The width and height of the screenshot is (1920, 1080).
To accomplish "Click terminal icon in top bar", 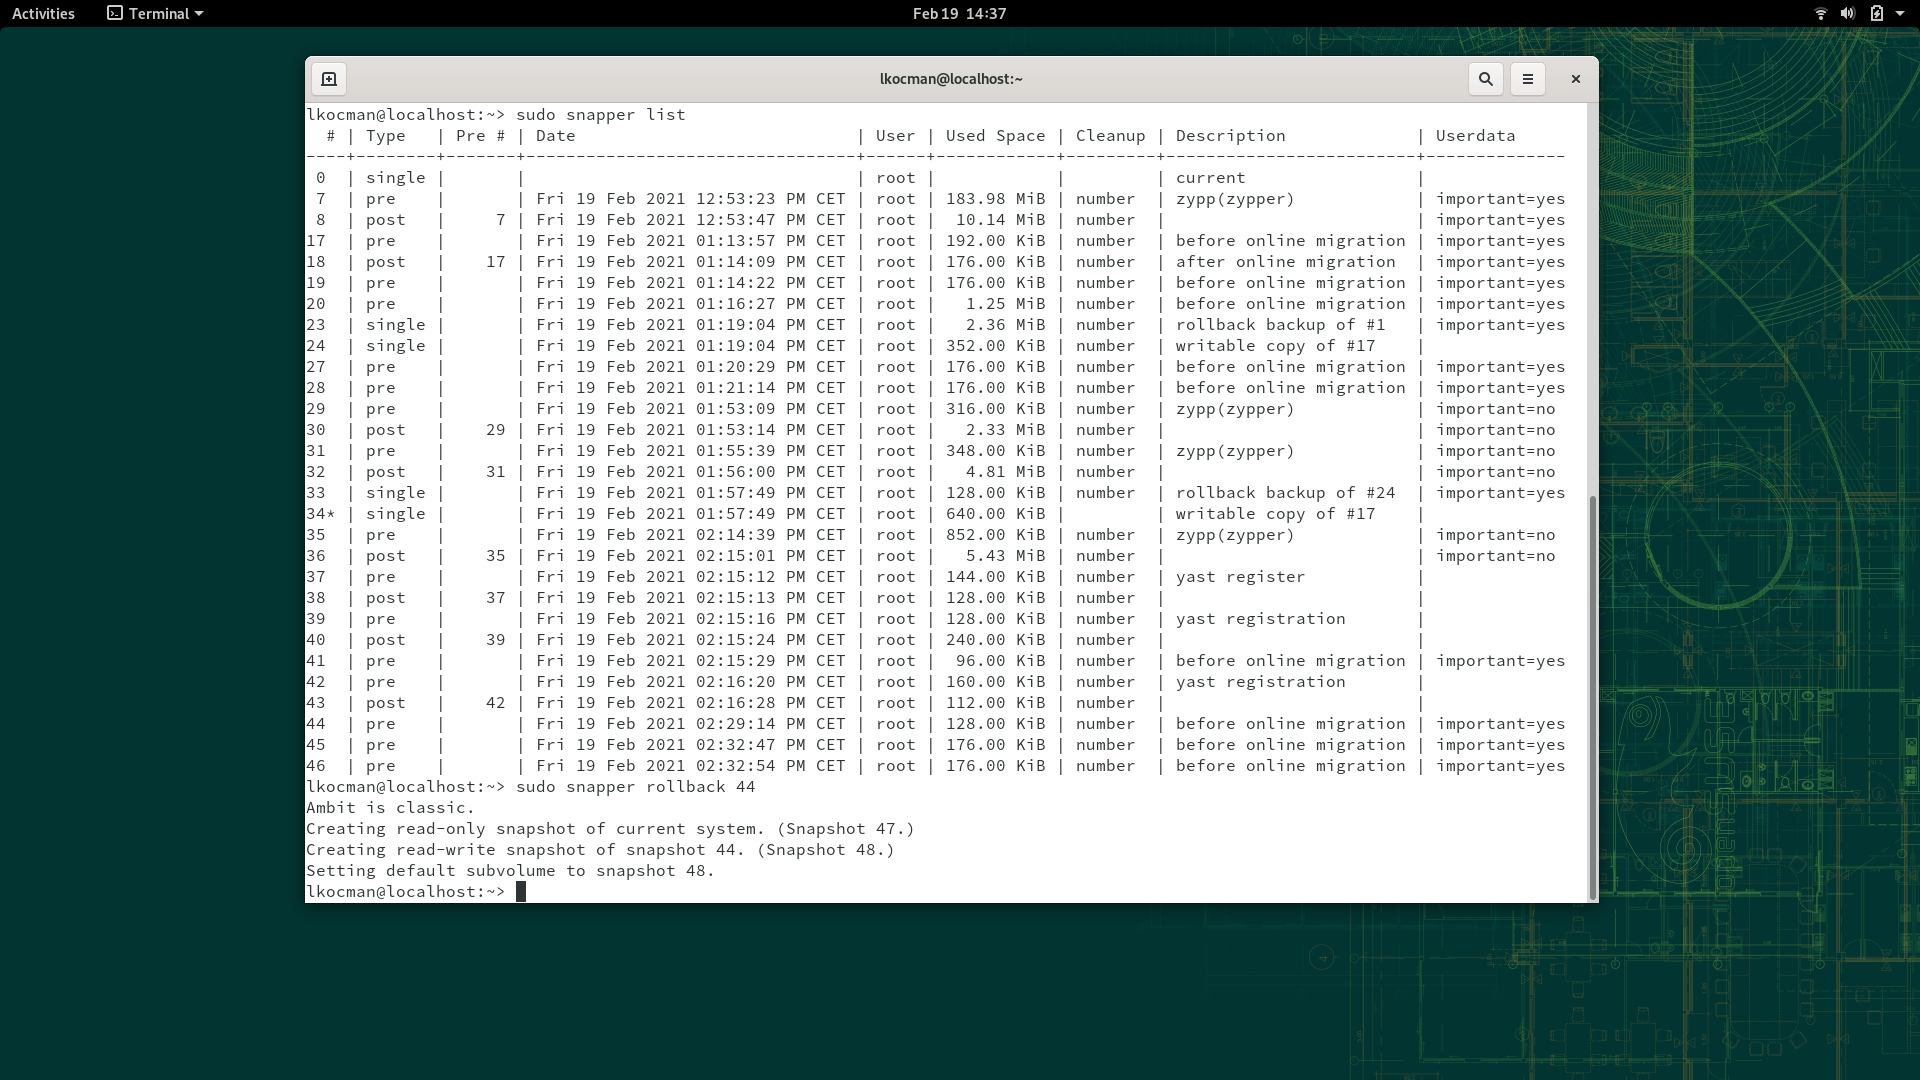I will tap(115, 14).
